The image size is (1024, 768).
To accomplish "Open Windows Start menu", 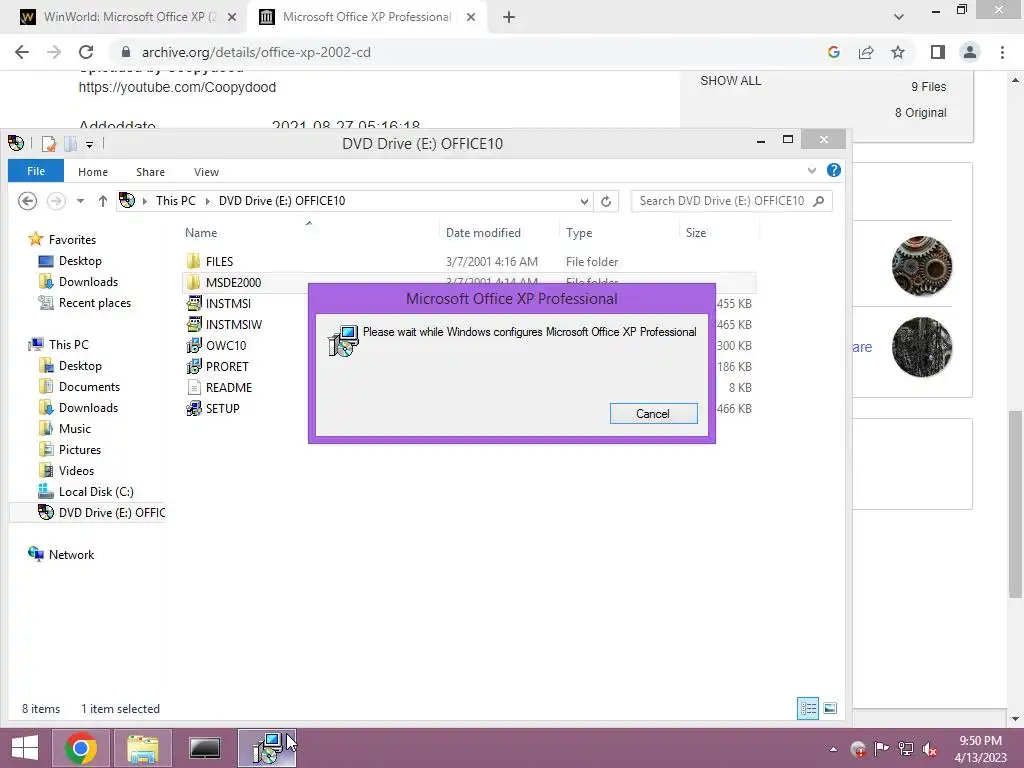I will 25,748.
